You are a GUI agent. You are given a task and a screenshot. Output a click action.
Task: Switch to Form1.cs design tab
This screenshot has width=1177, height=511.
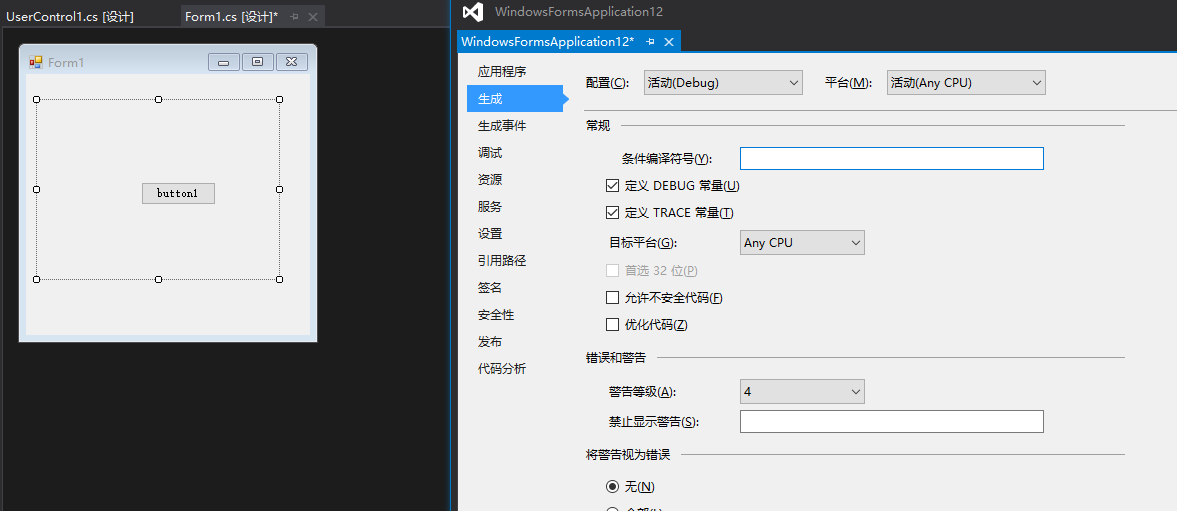coord(231,17)
